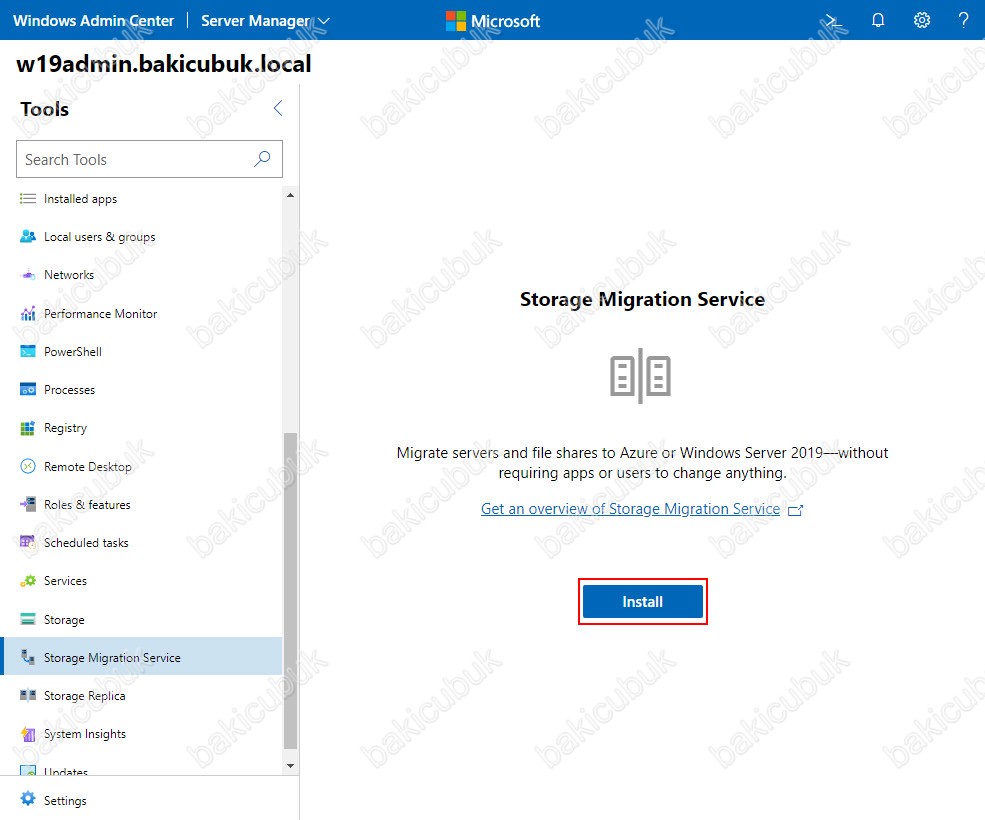Image resolution: width=985 pixels, height=820 pixels.
Task: Click the tools list scroll up arrow
Action: [x=290, y=195]
